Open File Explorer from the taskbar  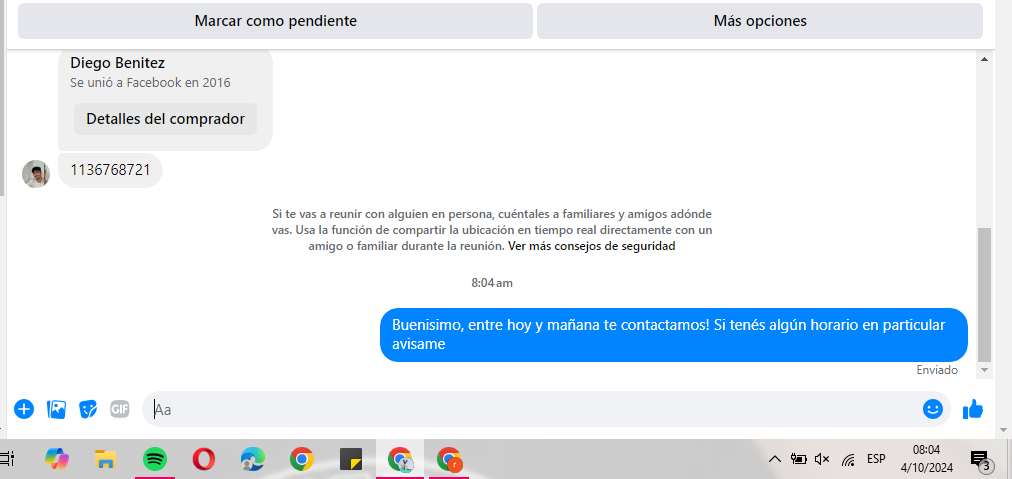[x=105, y=459]
